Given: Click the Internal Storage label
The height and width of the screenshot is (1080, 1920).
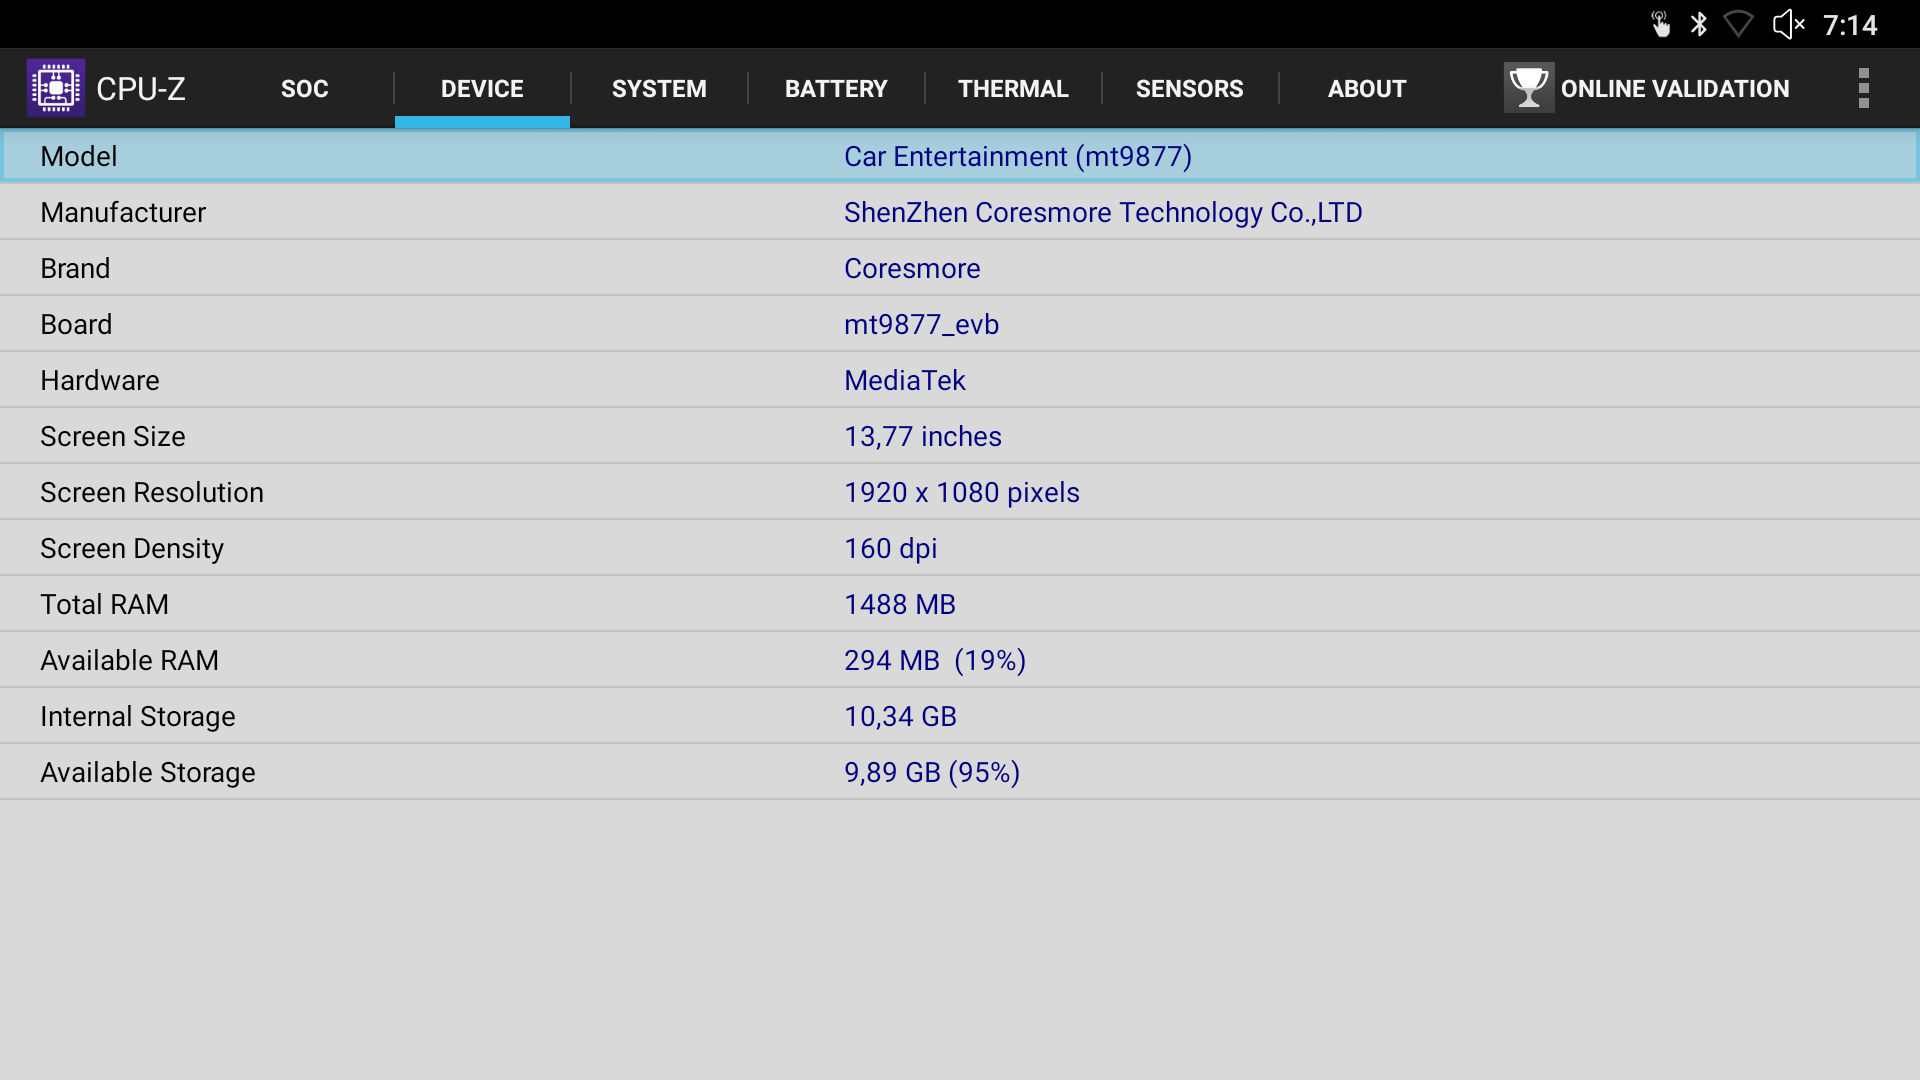Looking at the screenshot, I should pyautogui.click(x=138, y=717).
